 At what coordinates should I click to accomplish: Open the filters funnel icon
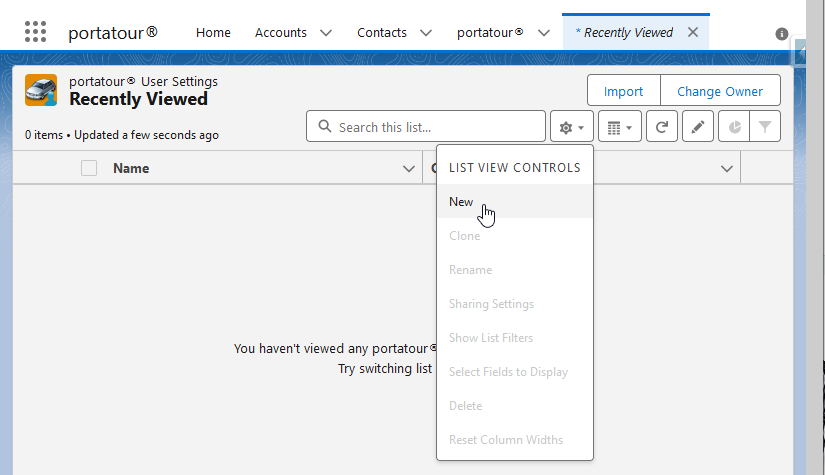tap(764, 127)
